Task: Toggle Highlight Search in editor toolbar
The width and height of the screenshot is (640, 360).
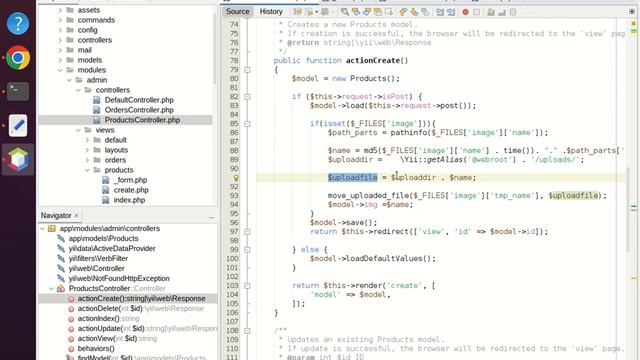Action: pos(378,12)
